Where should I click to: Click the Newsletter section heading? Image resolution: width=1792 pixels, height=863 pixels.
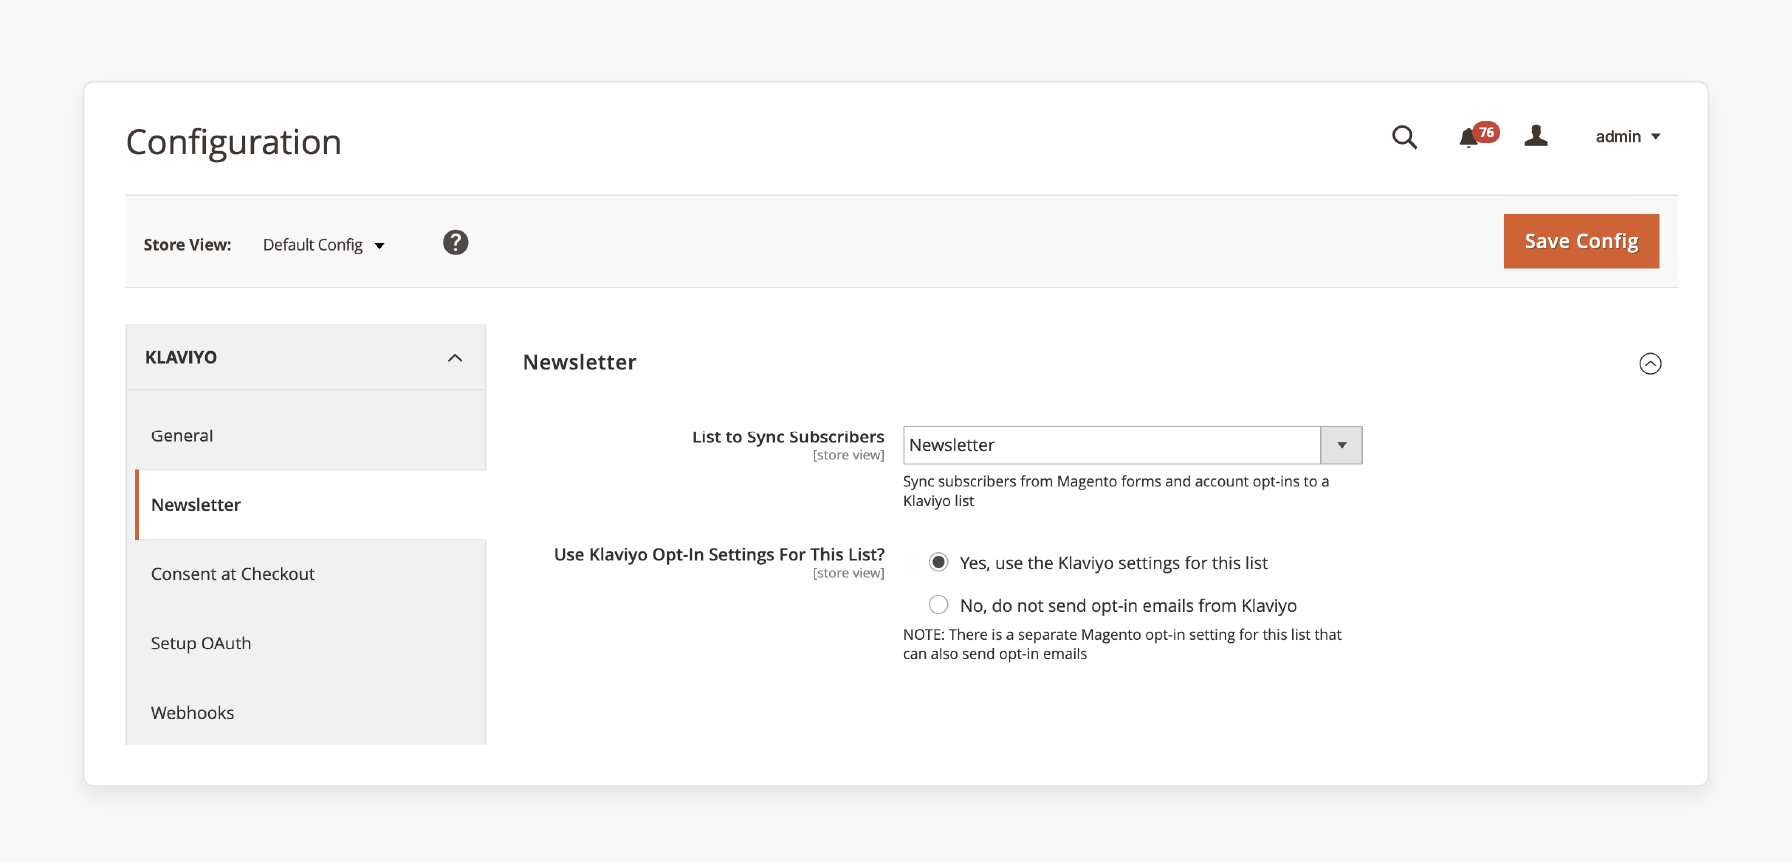coord(580,362)
